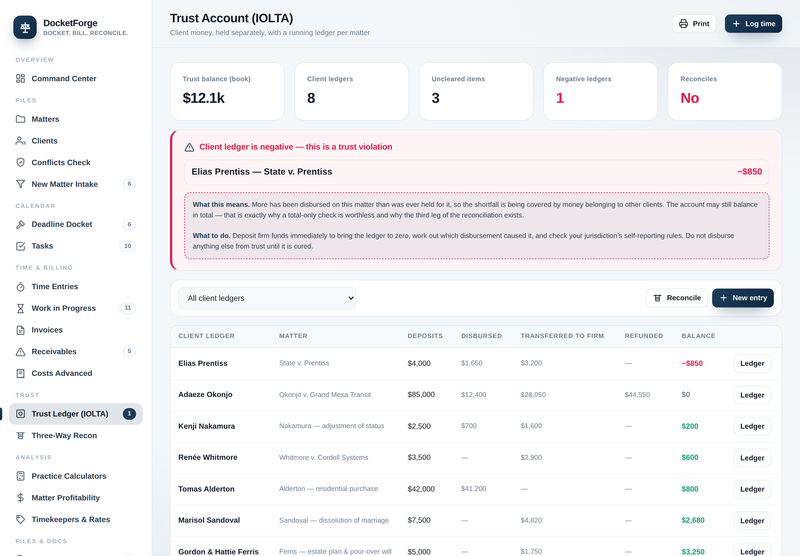Click the Tasks checkbox icon
Screen dimensions: 800x556
point(20,246)
